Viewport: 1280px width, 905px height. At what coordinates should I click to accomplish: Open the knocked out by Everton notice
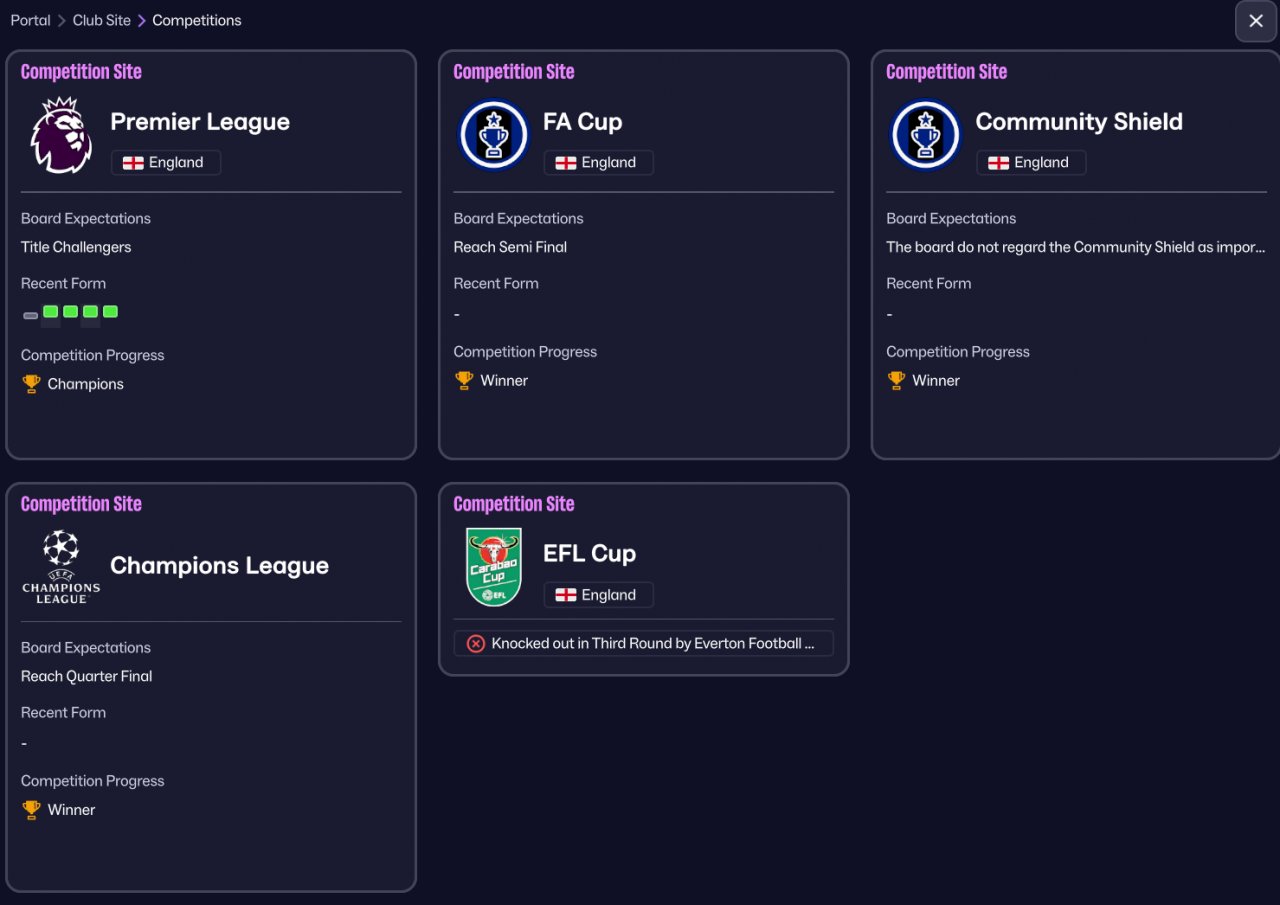643,644
